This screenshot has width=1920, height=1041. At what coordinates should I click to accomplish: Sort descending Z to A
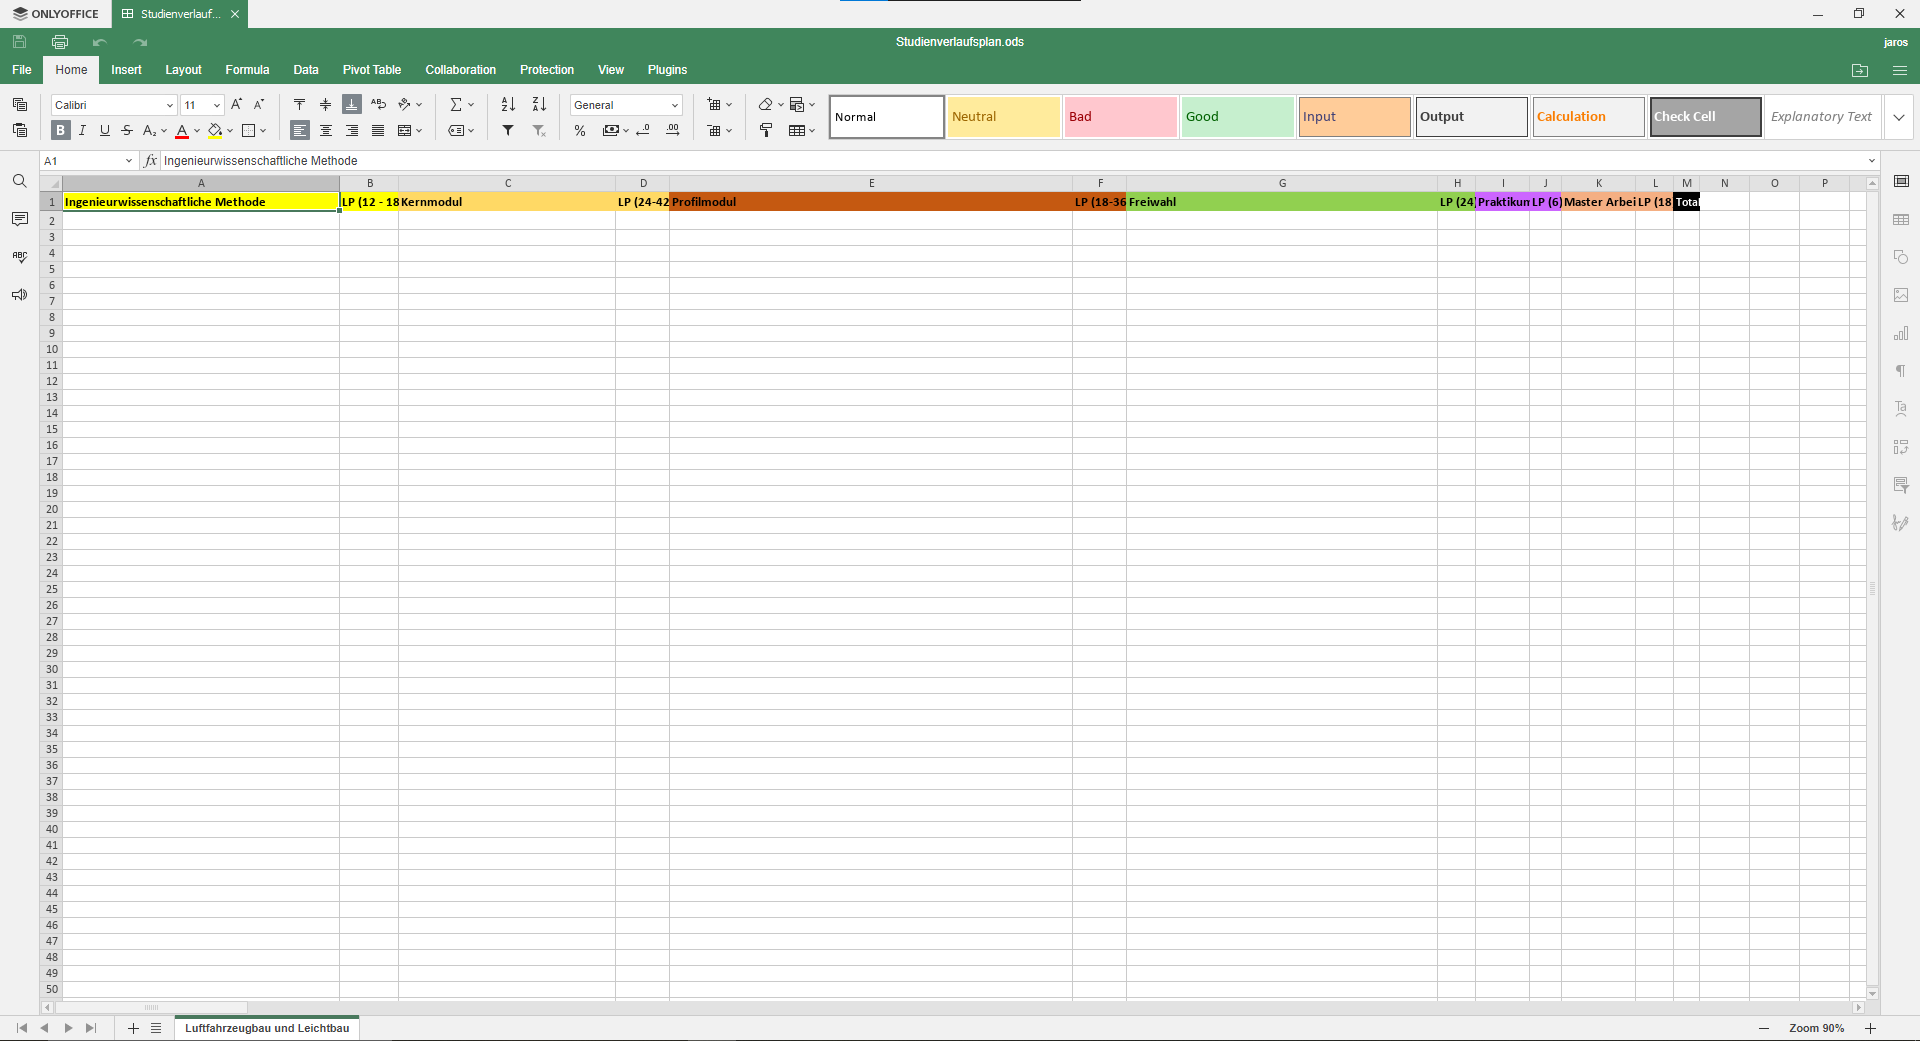pyautogui.click(x=539, y=104)
